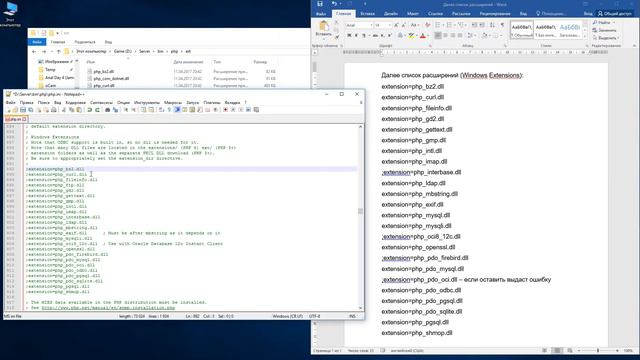Switch to the Design tab in Word
This screenshot has width=640, height=360.
[x=391, y=14]
